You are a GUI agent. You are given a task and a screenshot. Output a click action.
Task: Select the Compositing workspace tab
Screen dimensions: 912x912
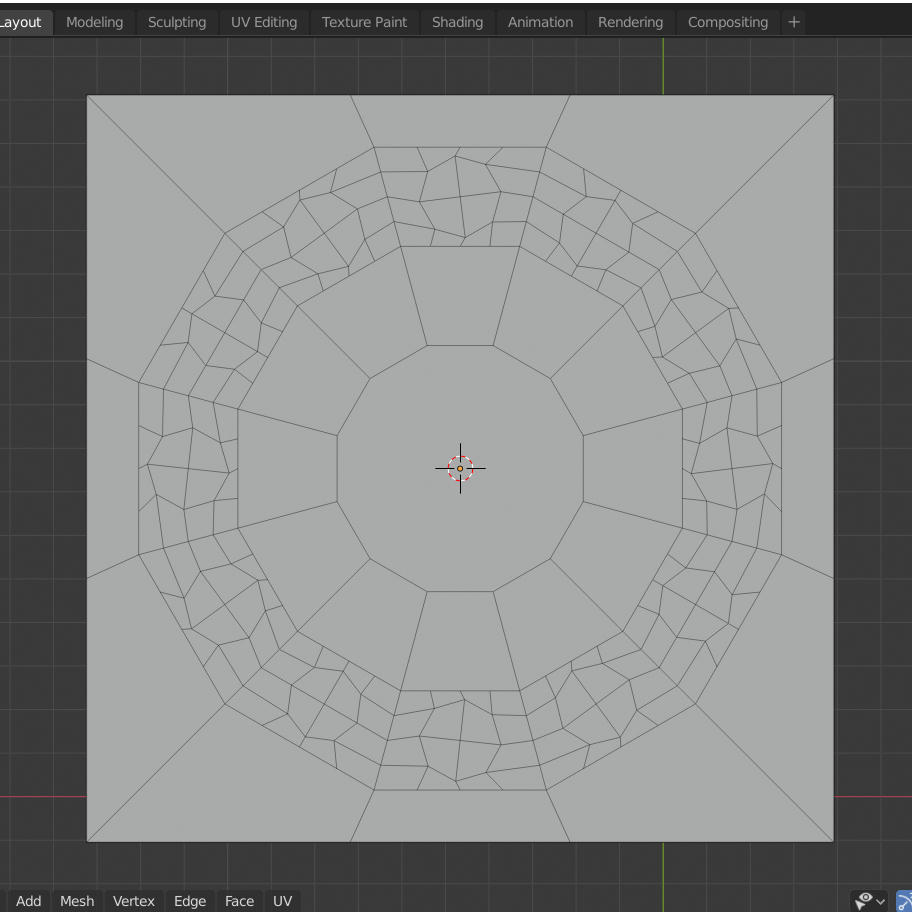727,22
